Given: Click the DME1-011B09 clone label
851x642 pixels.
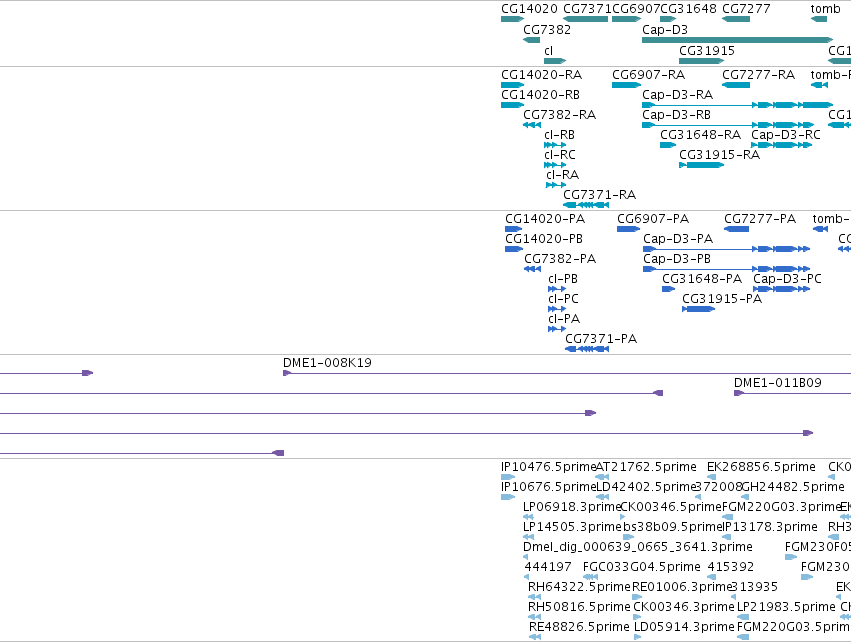Looking at the screenshot, I should click(778, 383).
